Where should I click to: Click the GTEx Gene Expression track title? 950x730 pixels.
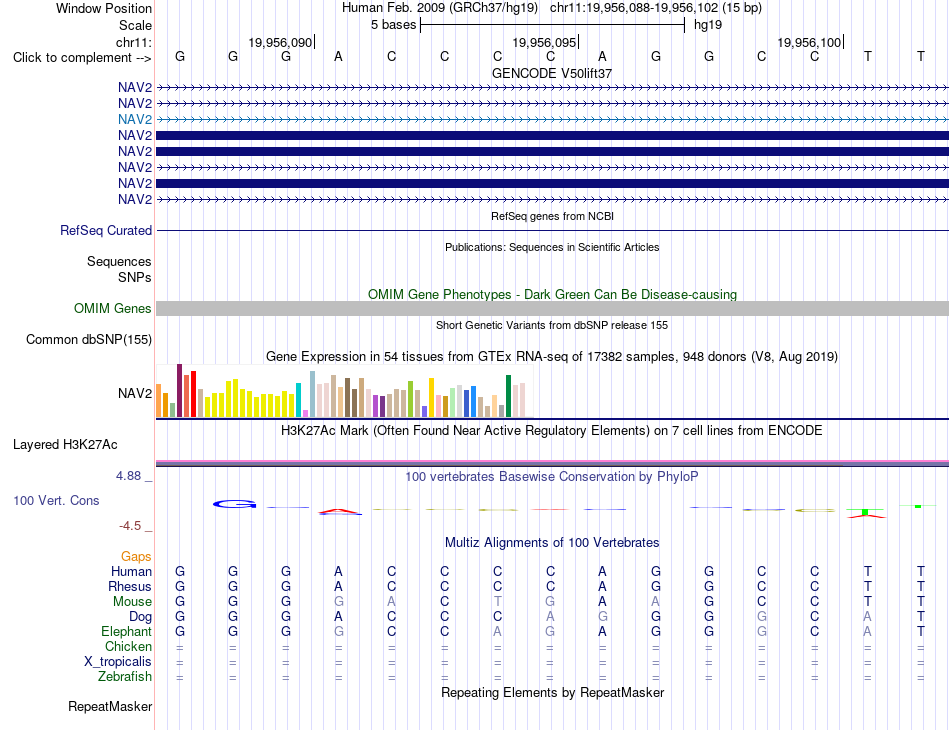tap(552, 357)
